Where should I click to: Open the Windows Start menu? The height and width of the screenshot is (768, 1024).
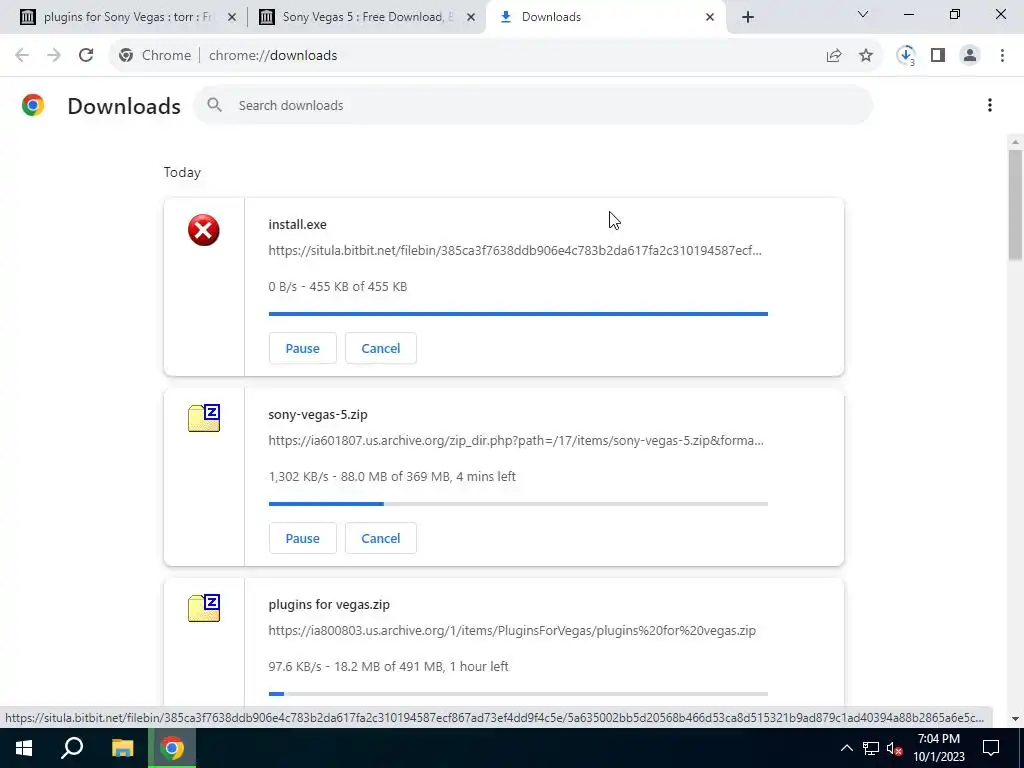(24, 748)
